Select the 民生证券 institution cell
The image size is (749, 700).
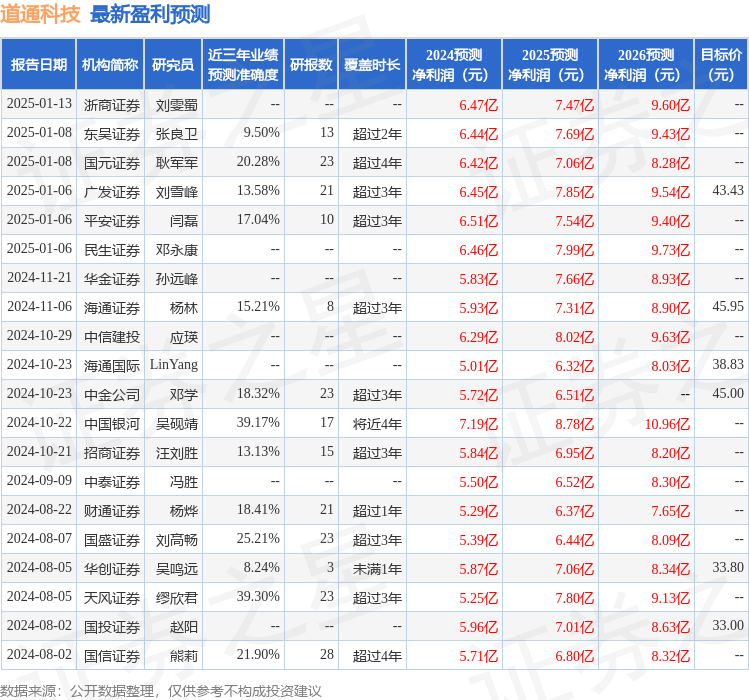112,250
